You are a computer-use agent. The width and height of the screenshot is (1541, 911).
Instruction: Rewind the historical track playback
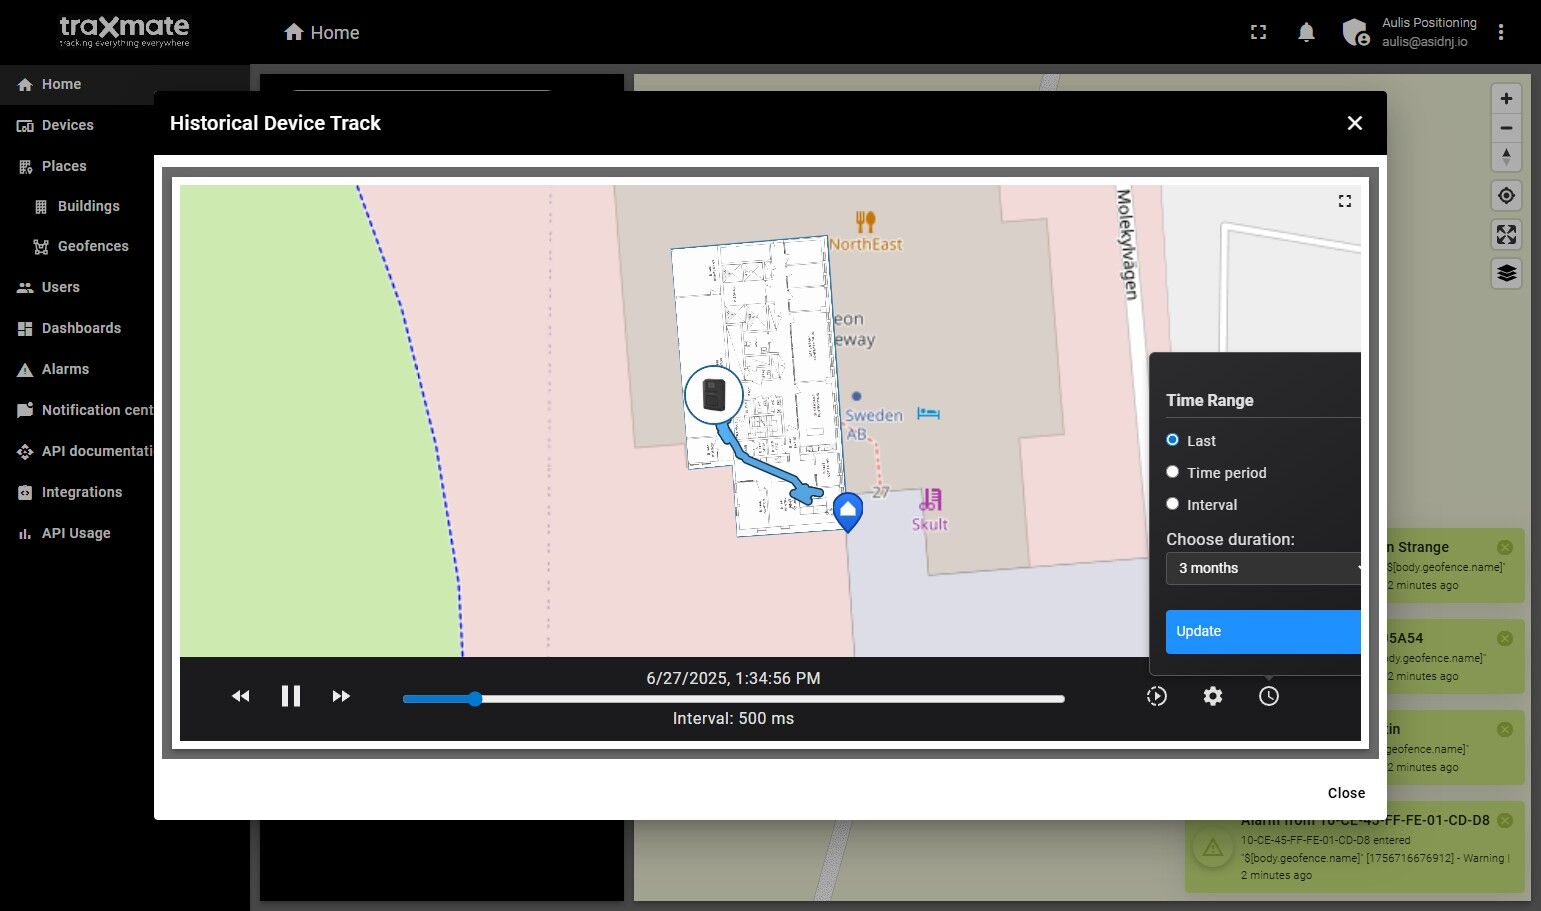[241, 696]
